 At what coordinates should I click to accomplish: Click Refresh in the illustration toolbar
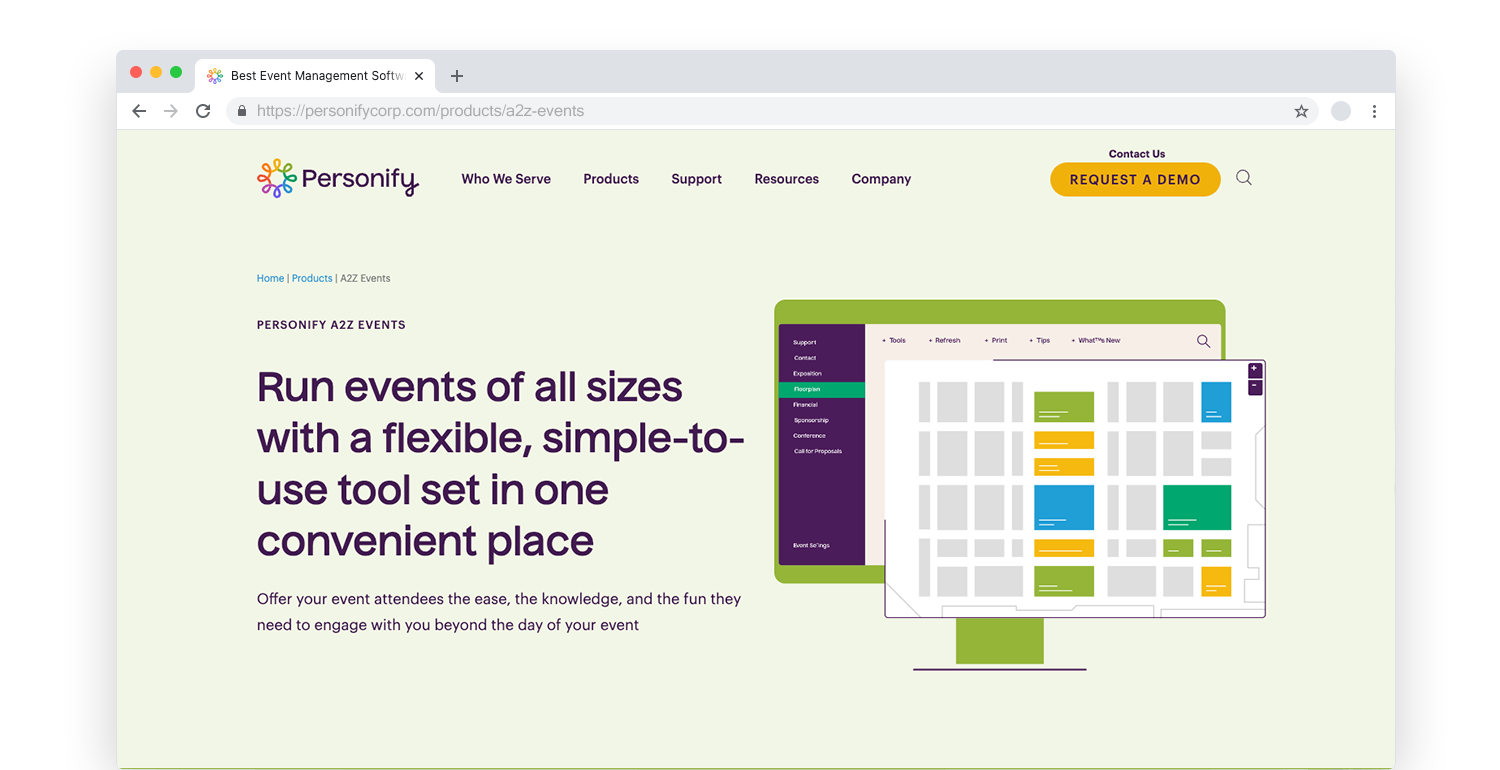[944, 341]
